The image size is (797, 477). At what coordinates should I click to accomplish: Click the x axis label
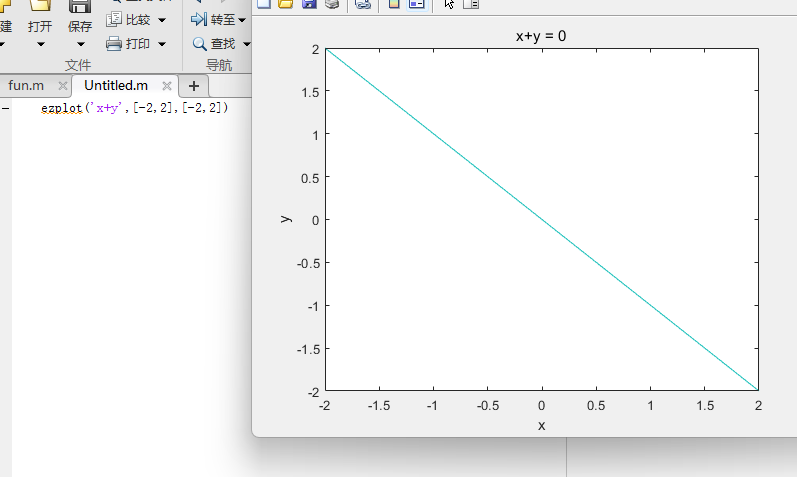(541, 426)
